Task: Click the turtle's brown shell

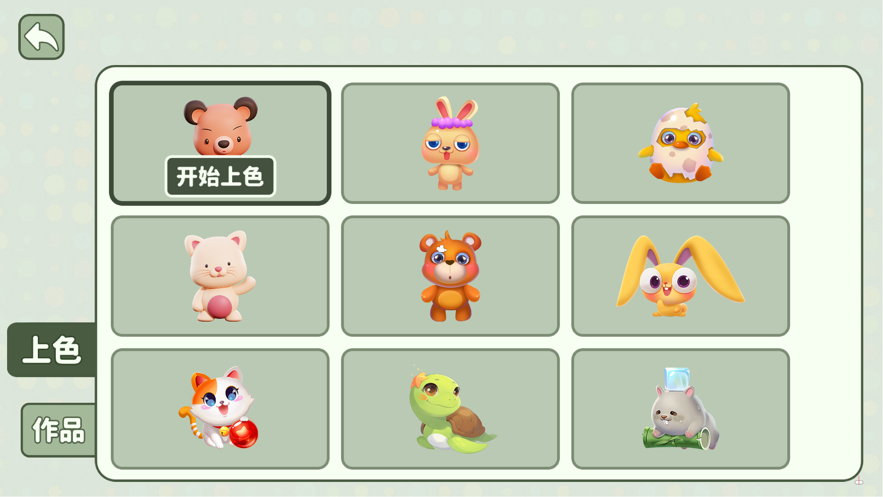Action: point(465,422)
